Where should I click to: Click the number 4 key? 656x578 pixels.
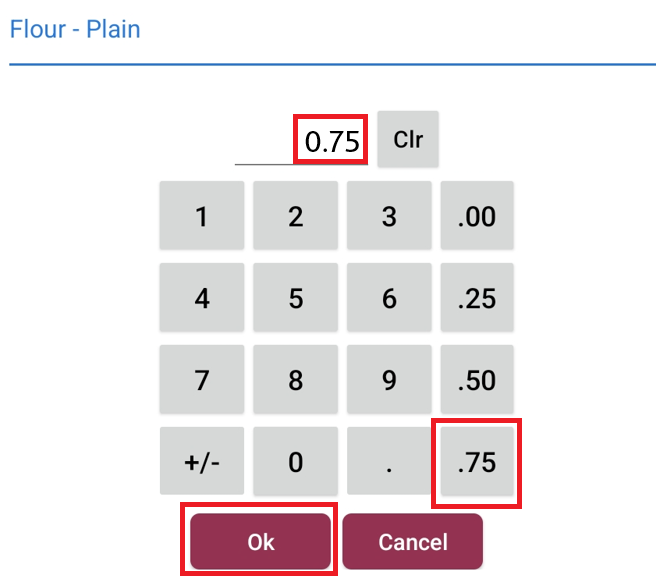[x=201, y=298]
